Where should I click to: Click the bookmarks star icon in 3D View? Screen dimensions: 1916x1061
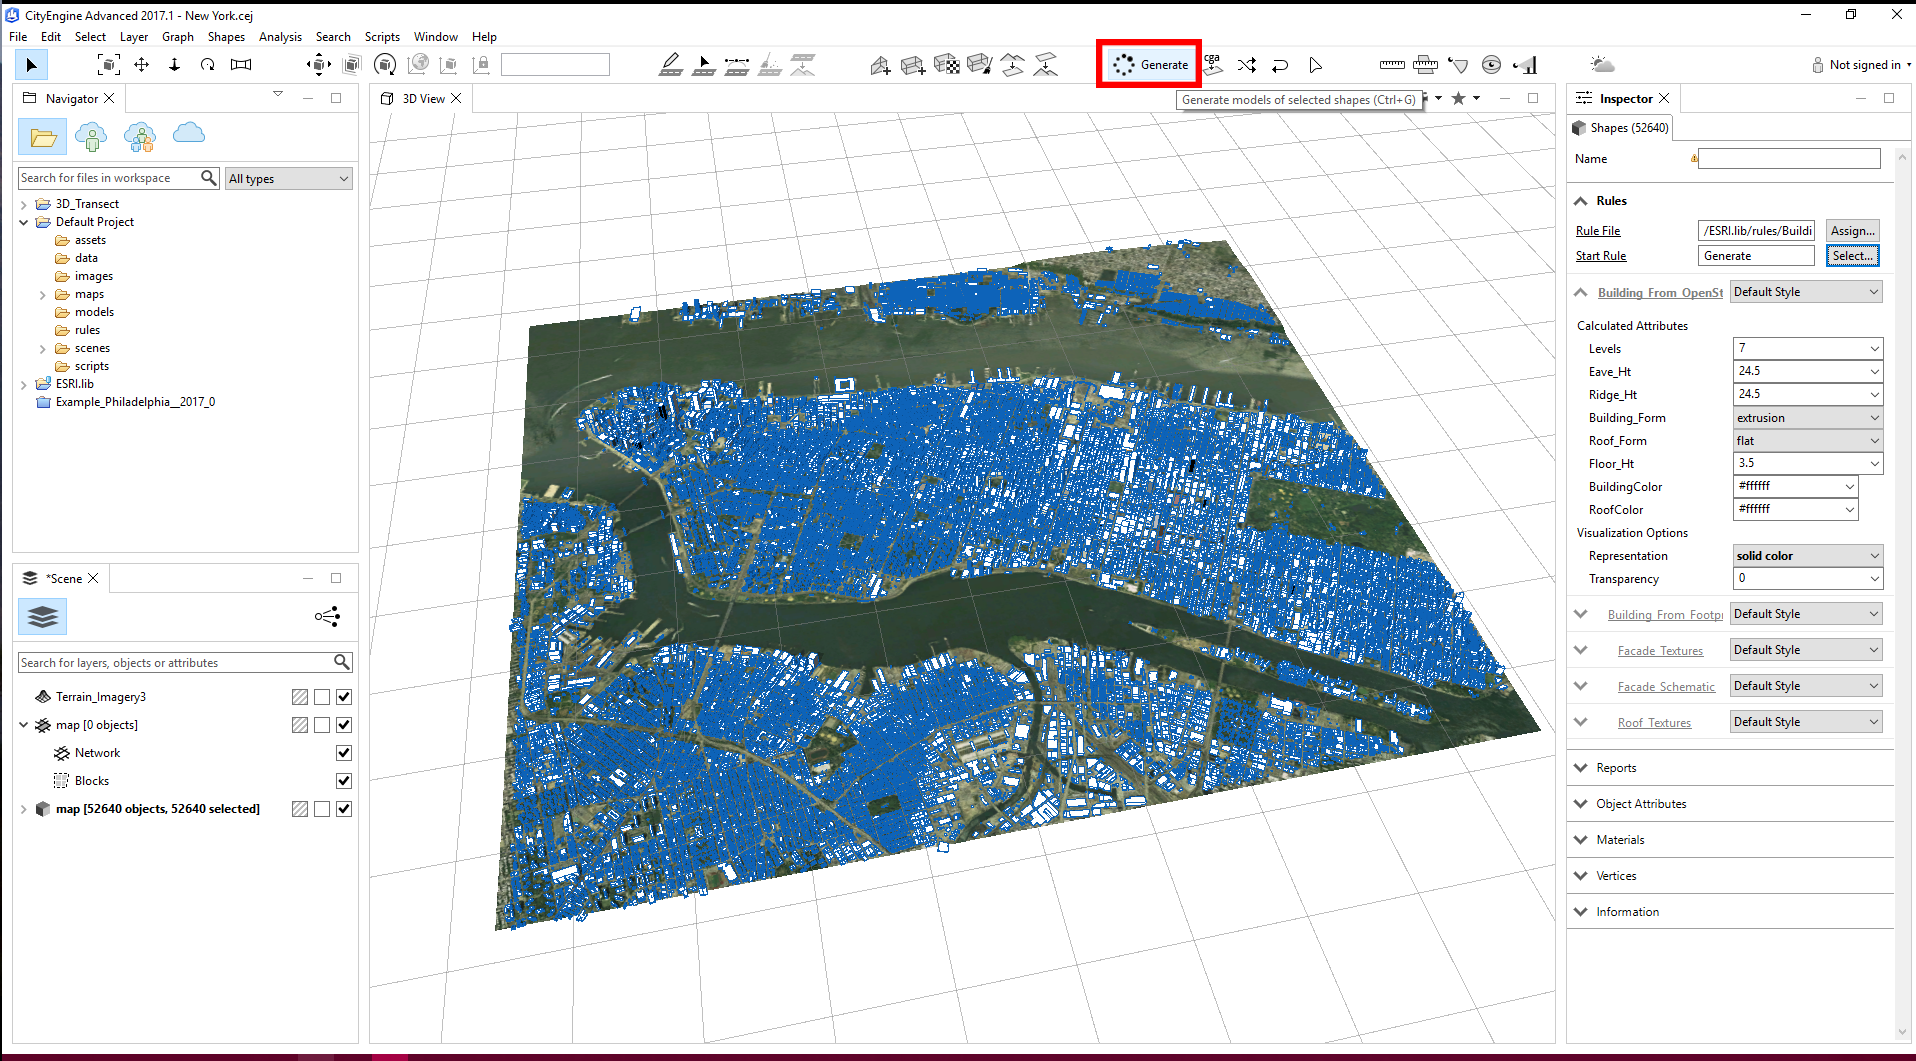(x=1458, y=98)
